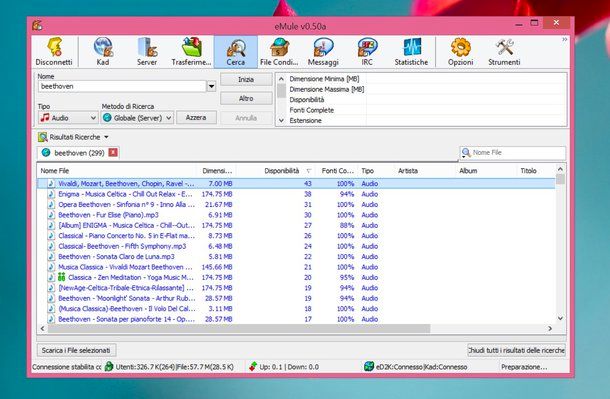This screenshot has height=399, width=610.
Task: Click the Altro button
Action: tap(246, 99)
